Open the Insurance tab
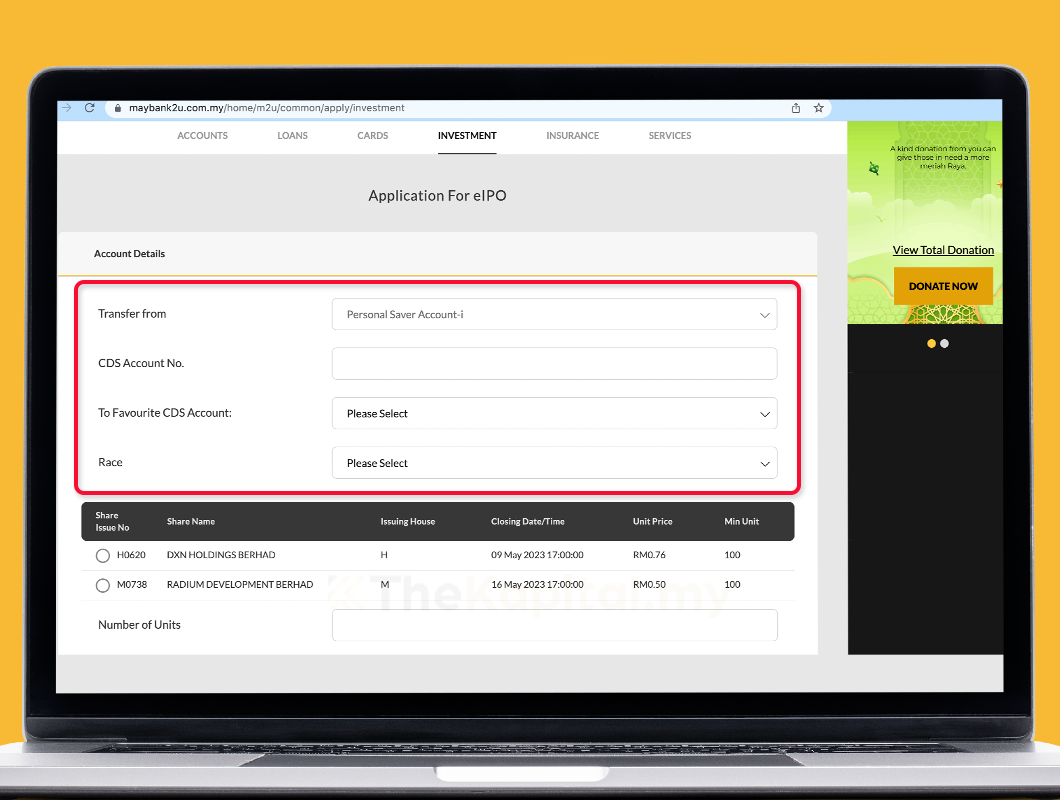The height and width of the screenshot is (800, 1060). click(572, 136)
